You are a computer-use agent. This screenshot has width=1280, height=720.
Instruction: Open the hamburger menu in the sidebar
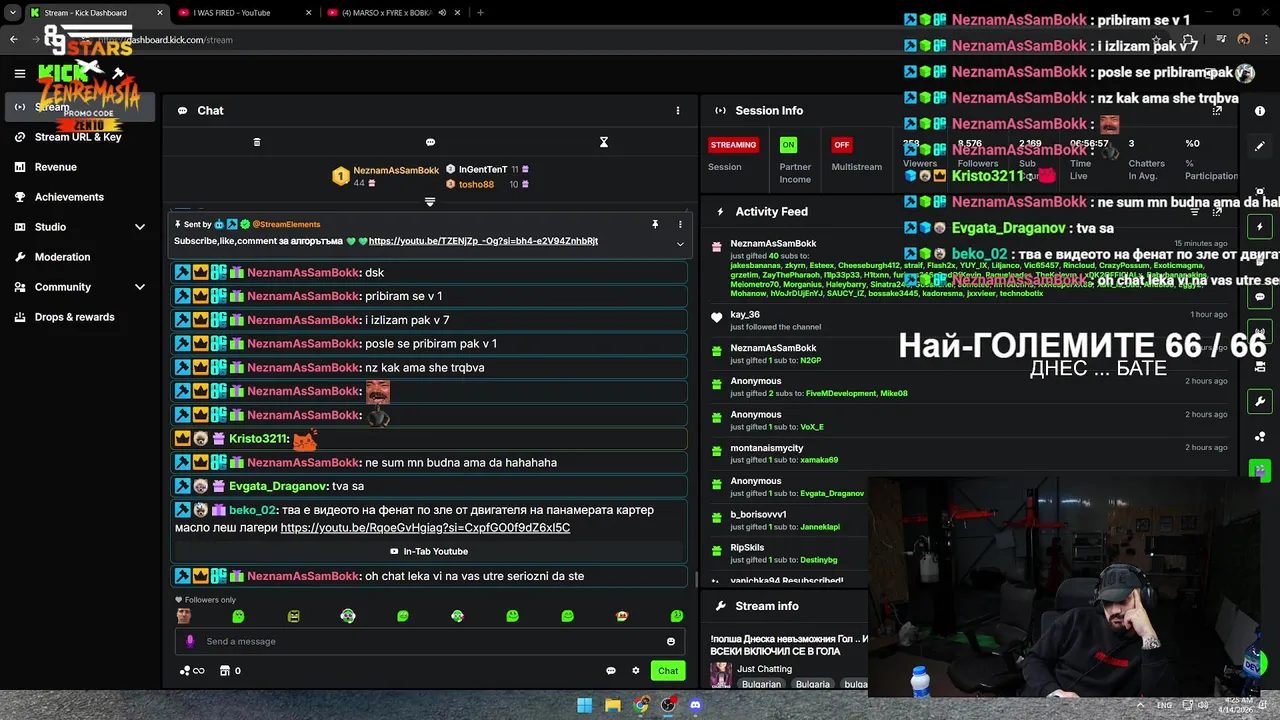(20, 73)
